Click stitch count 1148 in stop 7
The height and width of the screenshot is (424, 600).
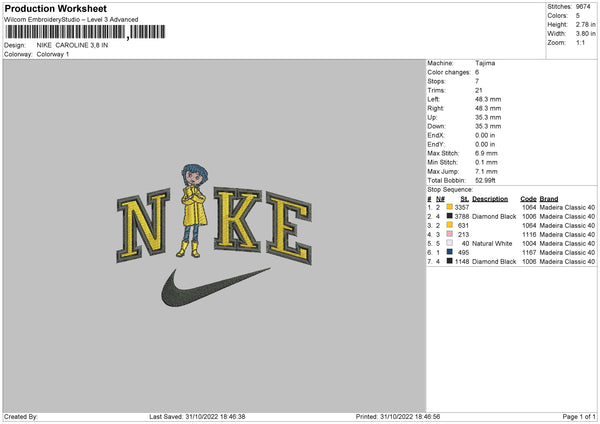[x=462, y=261]
